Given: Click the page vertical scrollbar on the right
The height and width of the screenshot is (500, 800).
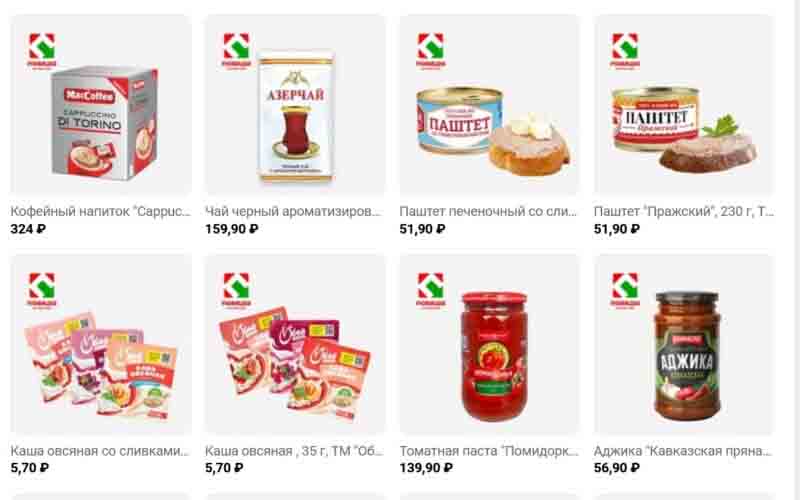Looking at the screenshot, I should (x=794, y=250).
